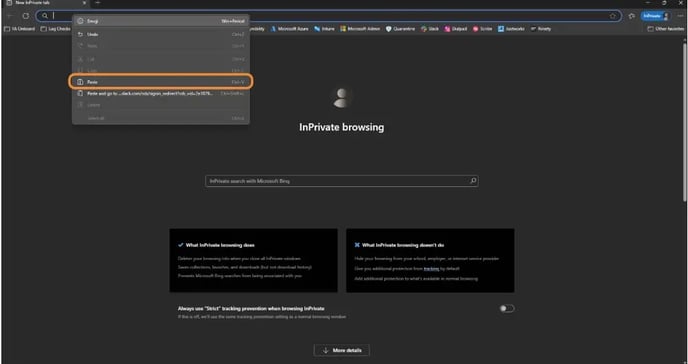Choose Emoji from the context menu
The height and width of the screenshot is (364, 688).
click(x=161, y=21)
